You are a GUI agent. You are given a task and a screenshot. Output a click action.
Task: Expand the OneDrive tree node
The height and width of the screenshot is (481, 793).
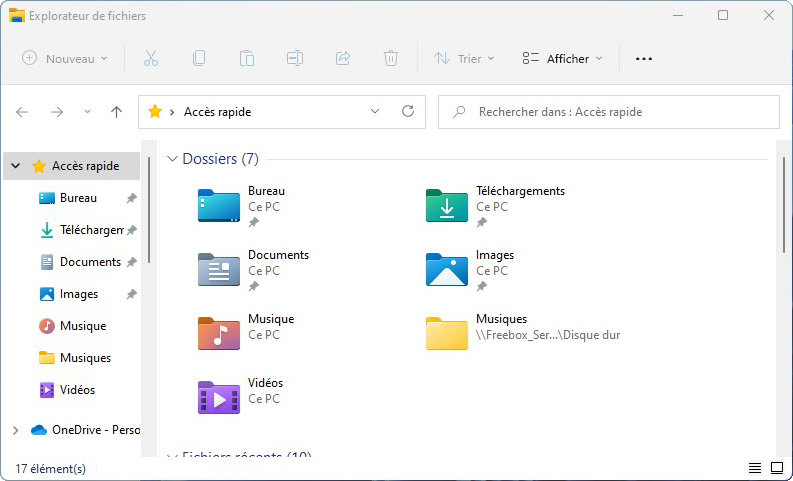[x=15, y=430]
